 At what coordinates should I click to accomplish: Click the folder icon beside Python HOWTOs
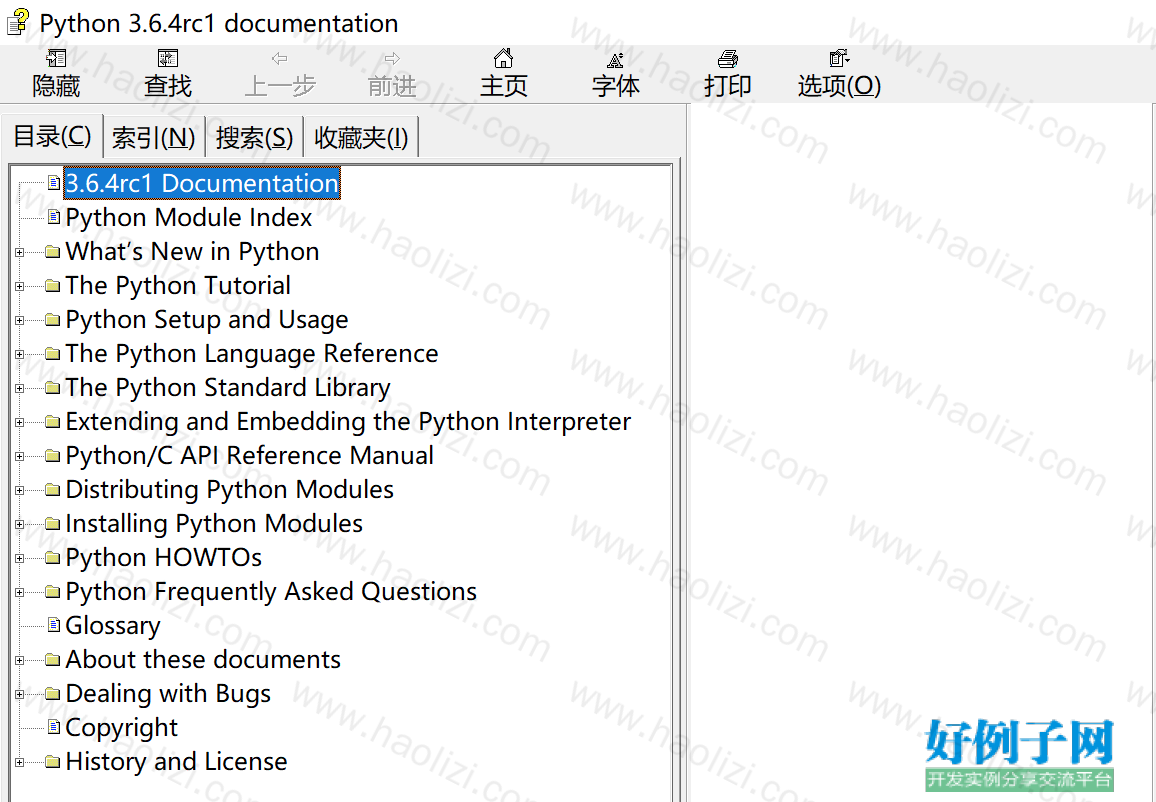pos(52,557)
